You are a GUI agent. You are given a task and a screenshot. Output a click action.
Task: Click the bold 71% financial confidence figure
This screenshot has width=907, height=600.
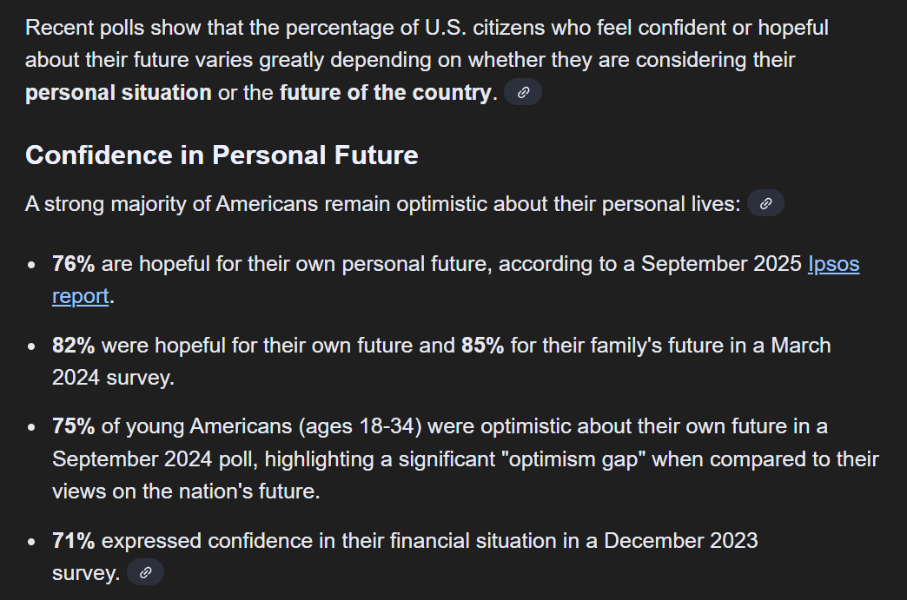(73, 541)
